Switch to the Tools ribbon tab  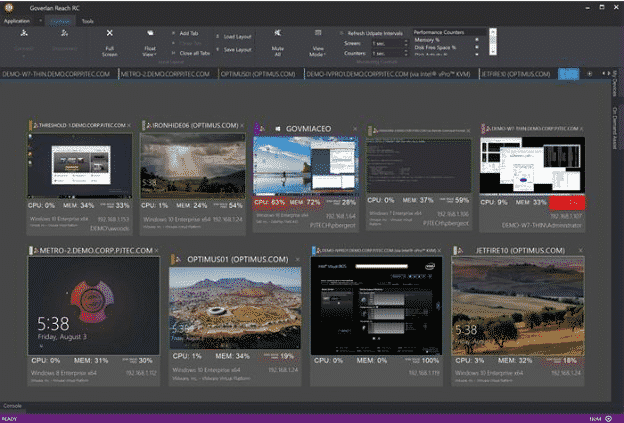tap(88, 20)
